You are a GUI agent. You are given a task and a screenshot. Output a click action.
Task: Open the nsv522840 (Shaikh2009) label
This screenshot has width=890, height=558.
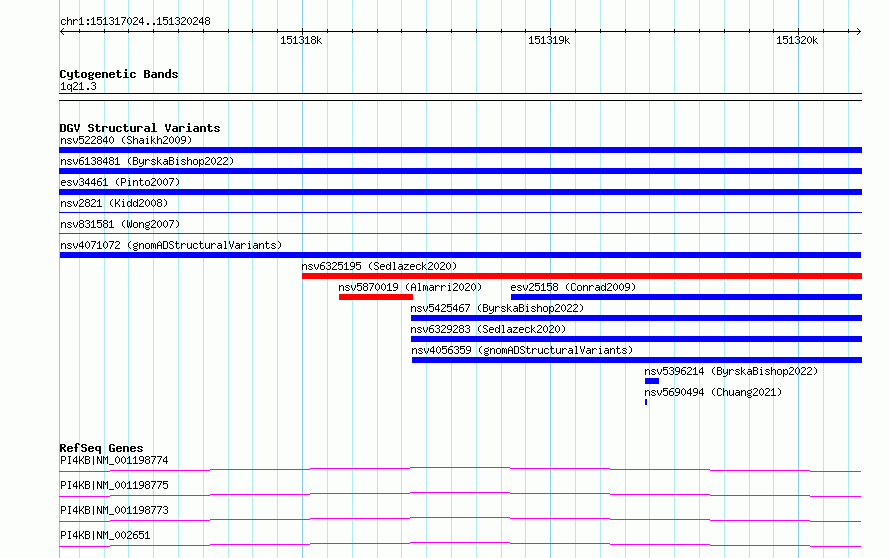pos(126,140)
